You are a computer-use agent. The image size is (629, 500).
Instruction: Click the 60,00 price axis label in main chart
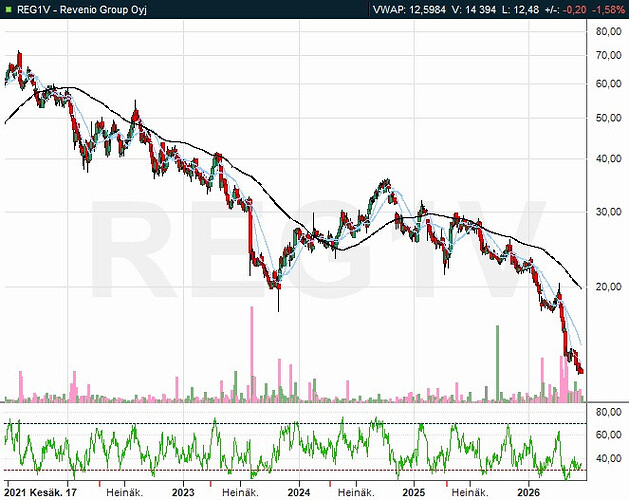point(609,84)
